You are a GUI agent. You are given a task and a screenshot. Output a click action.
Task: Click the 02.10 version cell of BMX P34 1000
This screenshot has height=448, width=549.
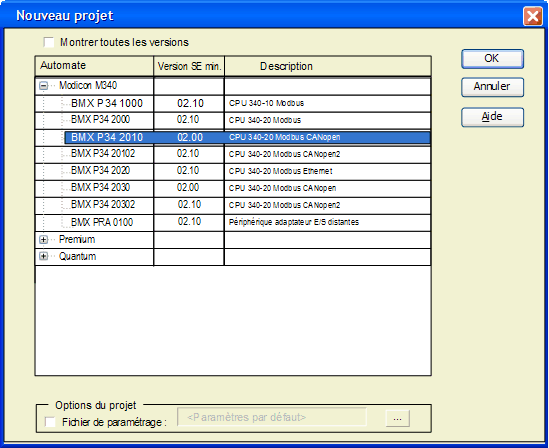[189, 103]
